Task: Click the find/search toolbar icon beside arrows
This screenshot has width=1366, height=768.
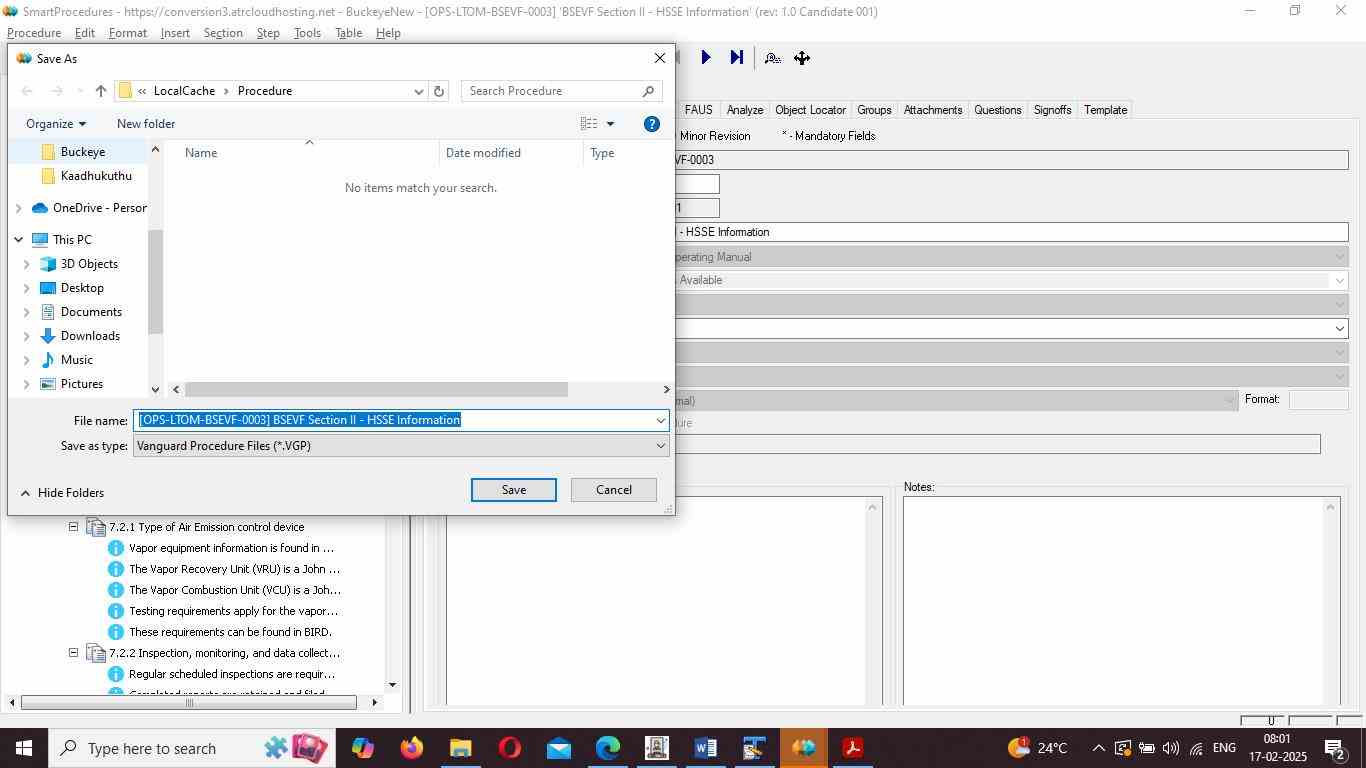Action: pos(772,58)
